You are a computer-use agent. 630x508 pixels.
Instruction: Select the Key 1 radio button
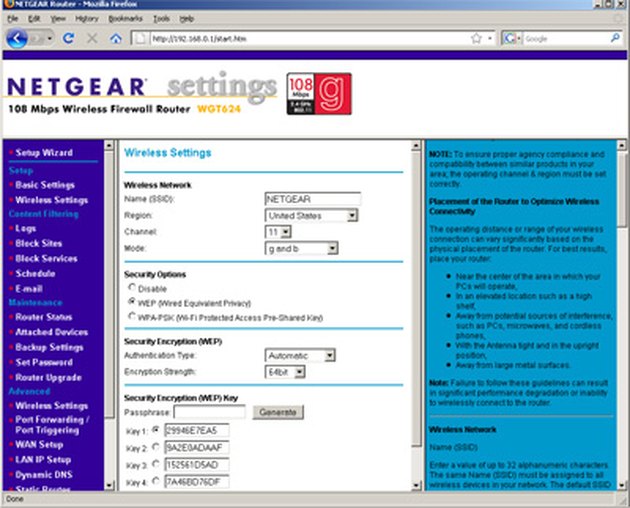(156, 430)
